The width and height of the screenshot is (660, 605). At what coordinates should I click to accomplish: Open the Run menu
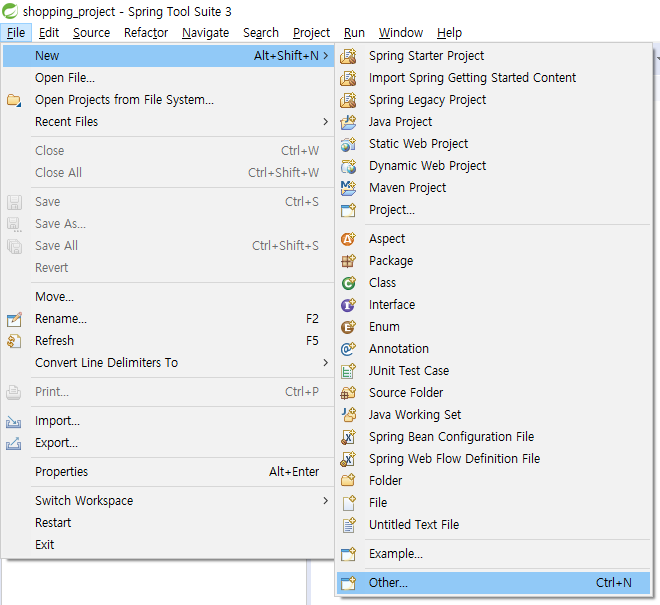(x=354, y=33)
